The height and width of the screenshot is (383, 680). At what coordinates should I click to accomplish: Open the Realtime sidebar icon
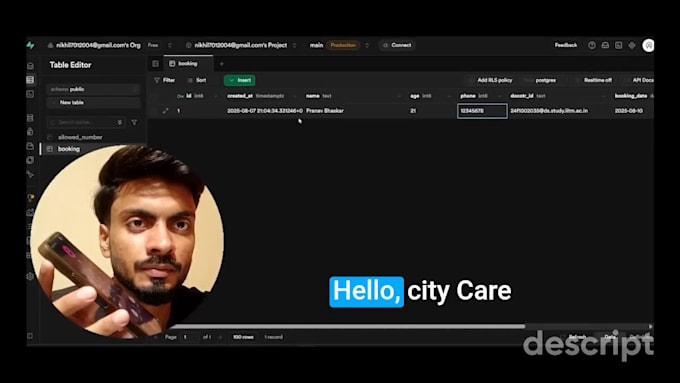(x=30, y=174)
